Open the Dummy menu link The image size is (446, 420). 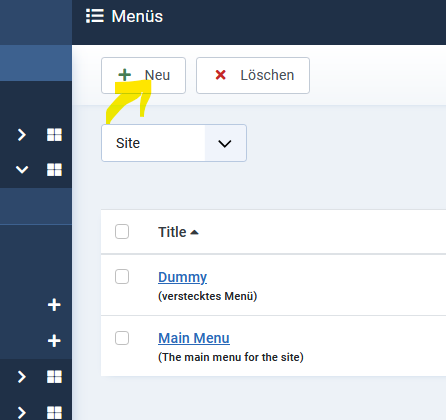[x=182, y=277]
